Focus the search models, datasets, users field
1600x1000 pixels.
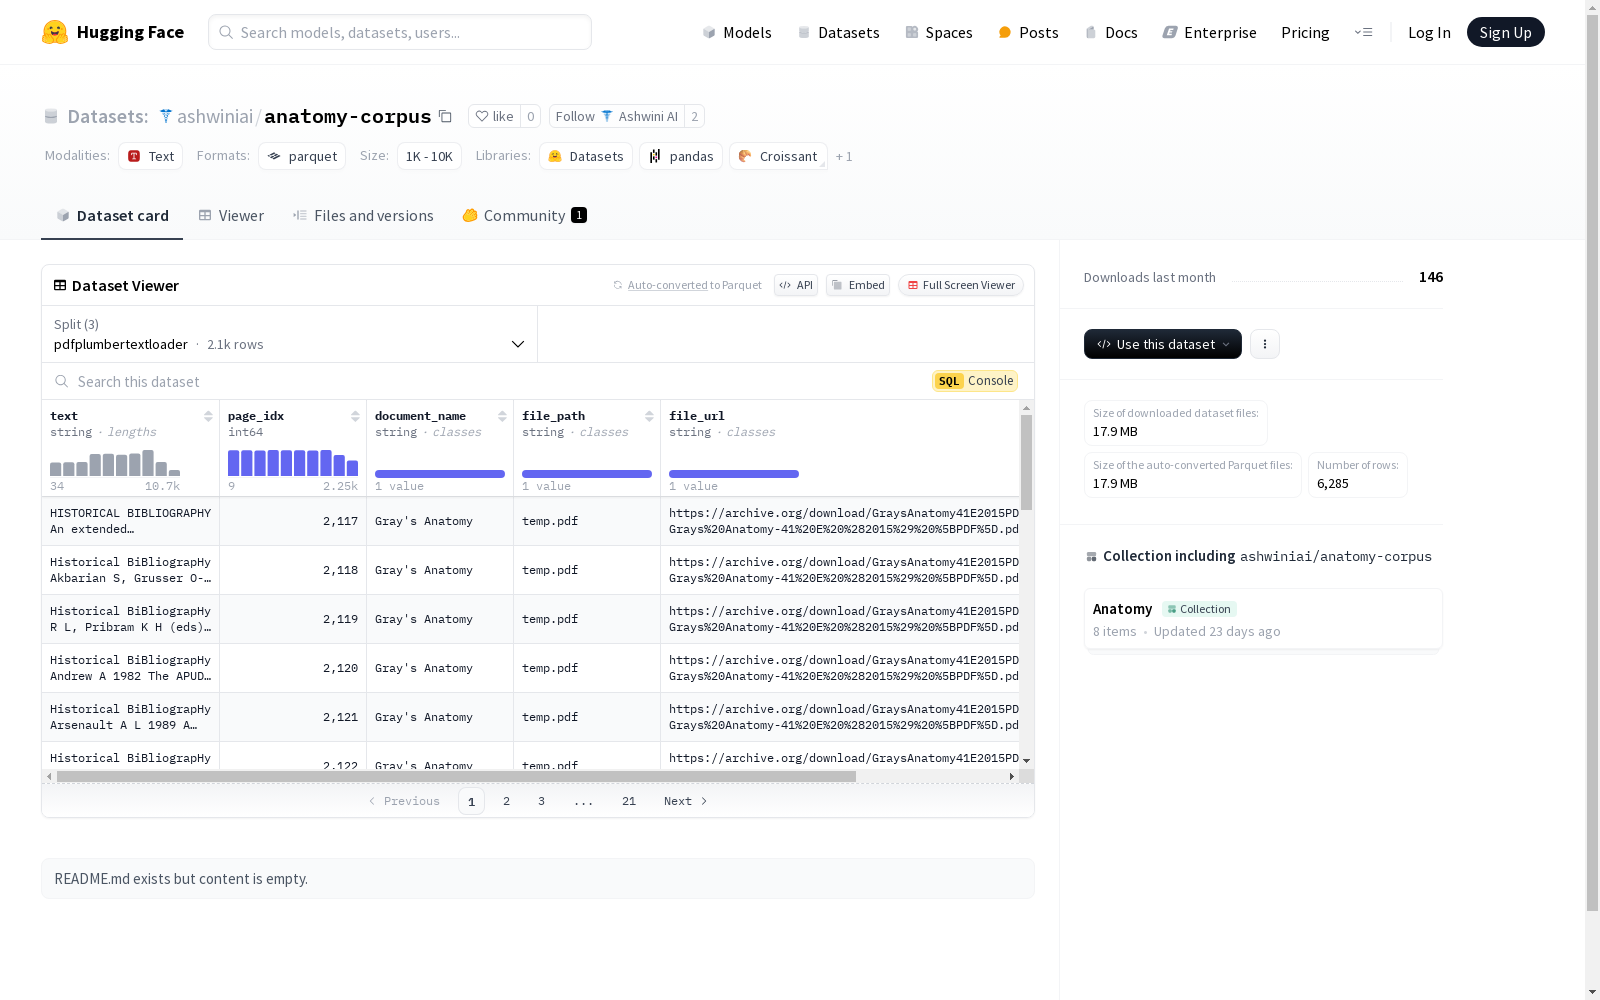400,32
